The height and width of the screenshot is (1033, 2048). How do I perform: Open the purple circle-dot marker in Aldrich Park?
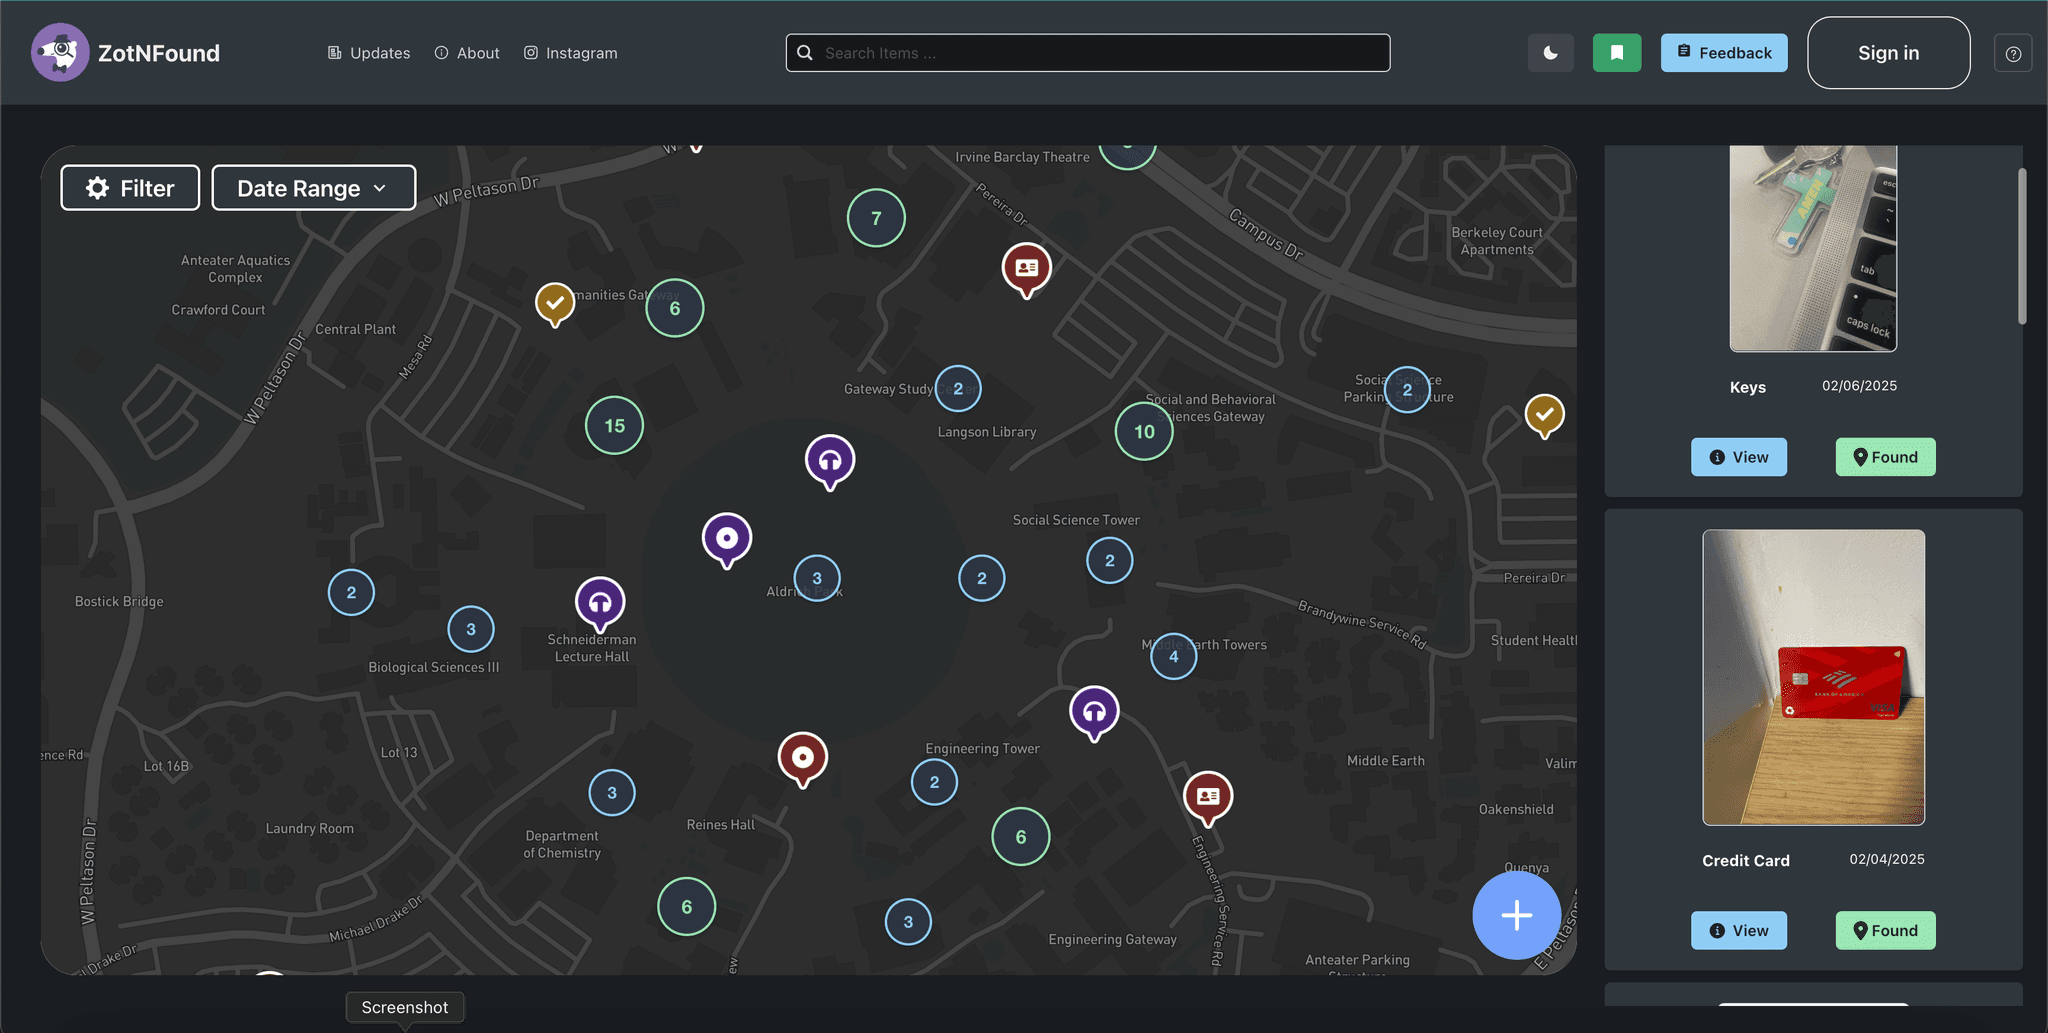[727, 540]
